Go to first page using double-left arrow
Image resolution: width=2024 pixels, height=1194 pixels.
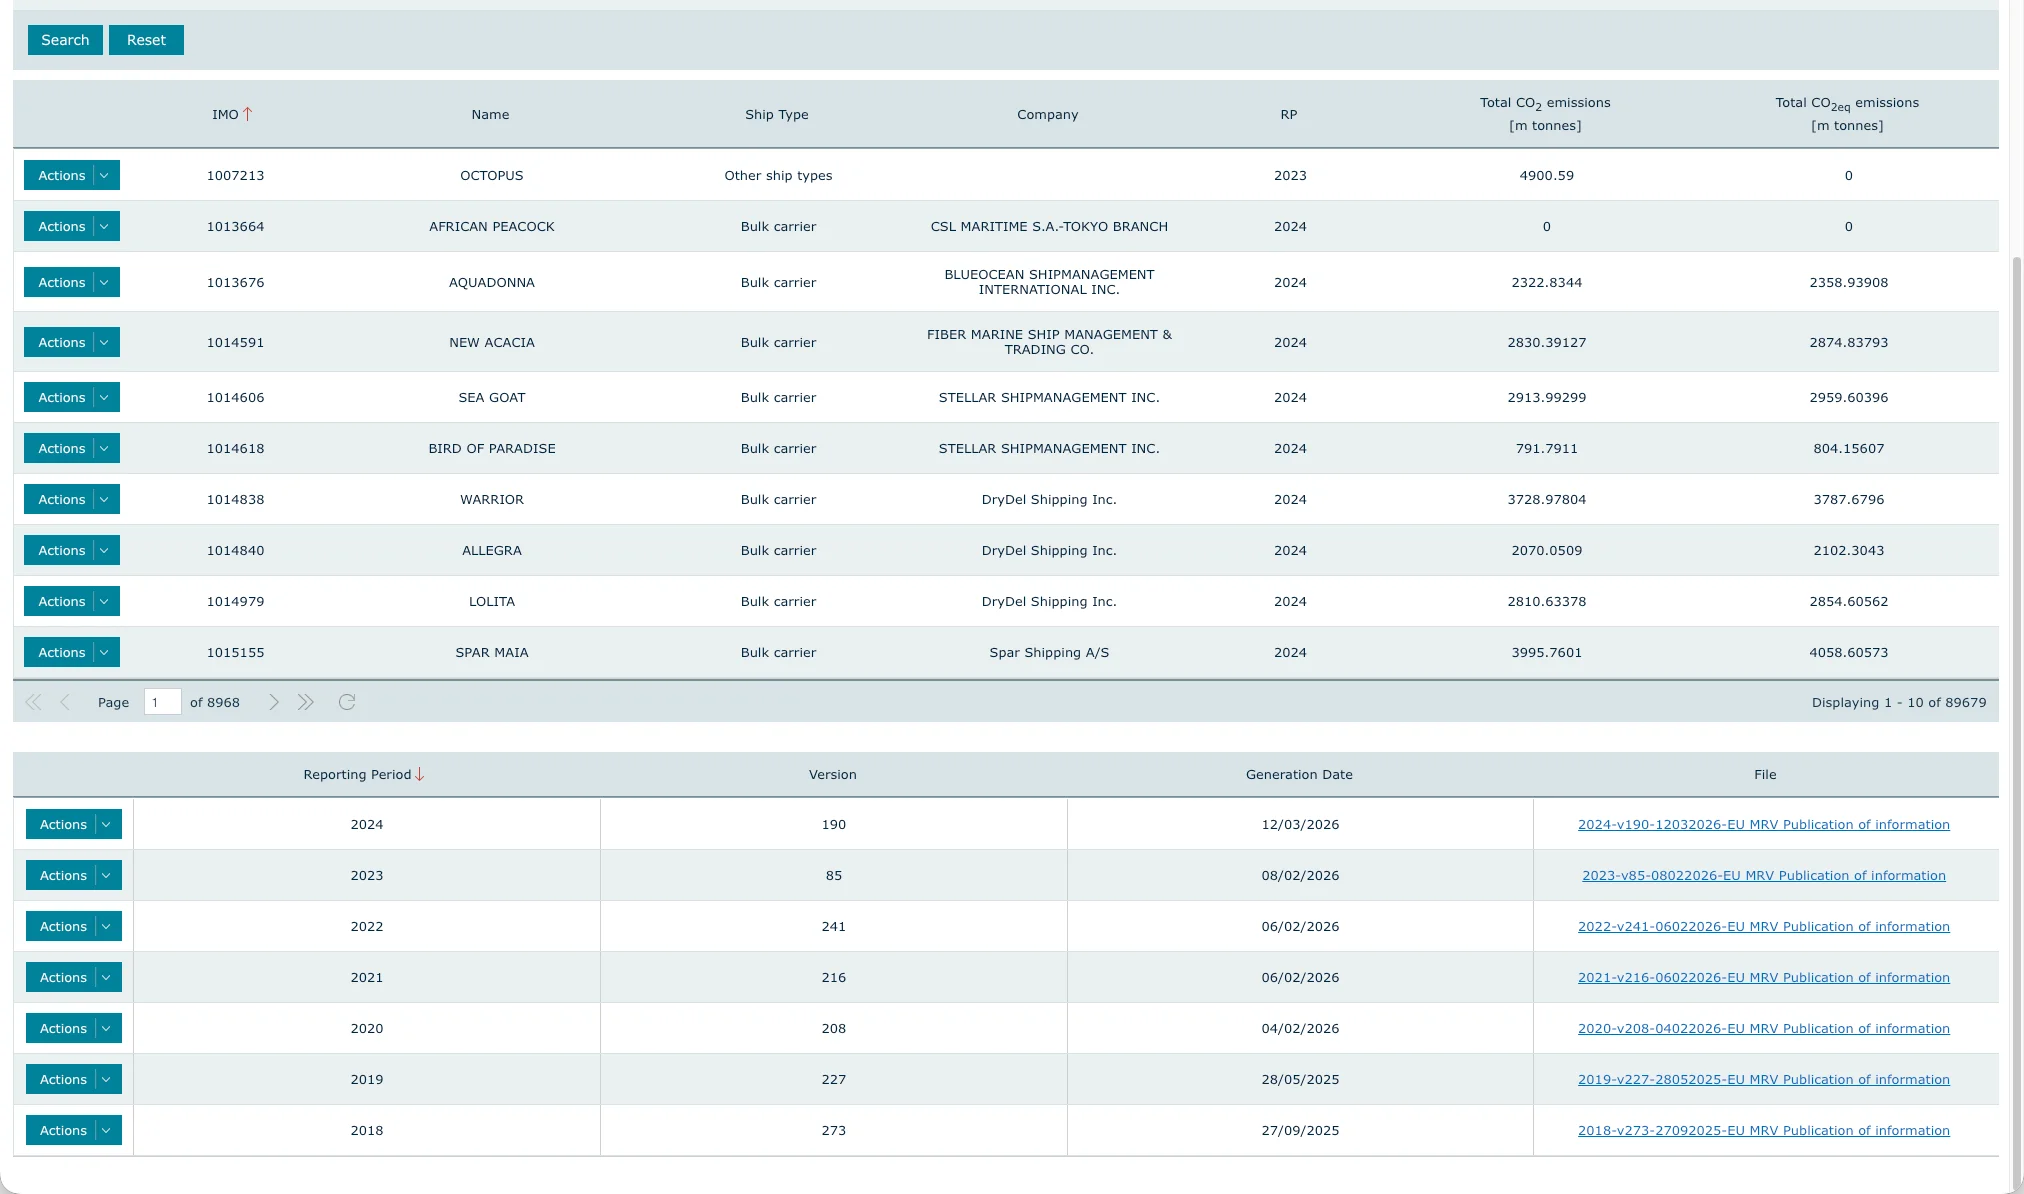[33, 702]
